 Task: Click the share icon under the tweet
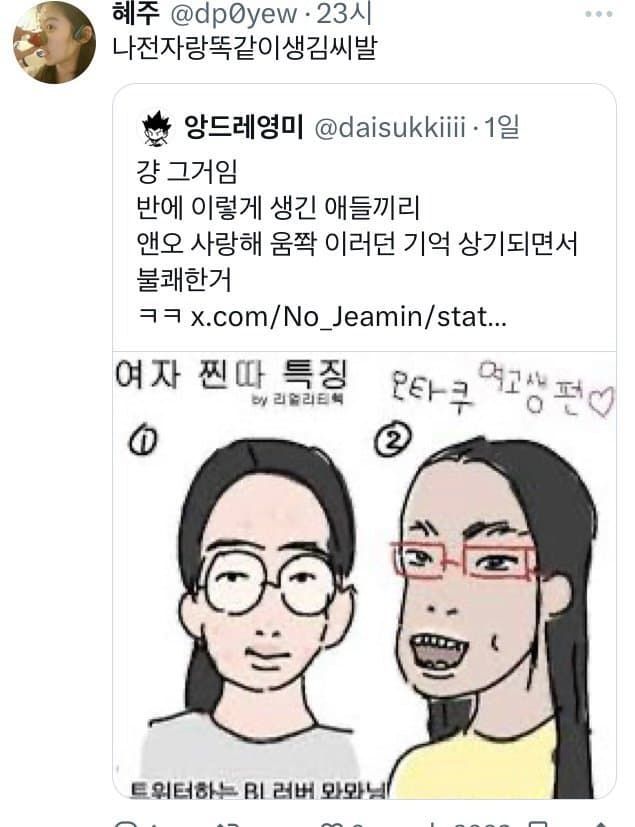point(602,823)
